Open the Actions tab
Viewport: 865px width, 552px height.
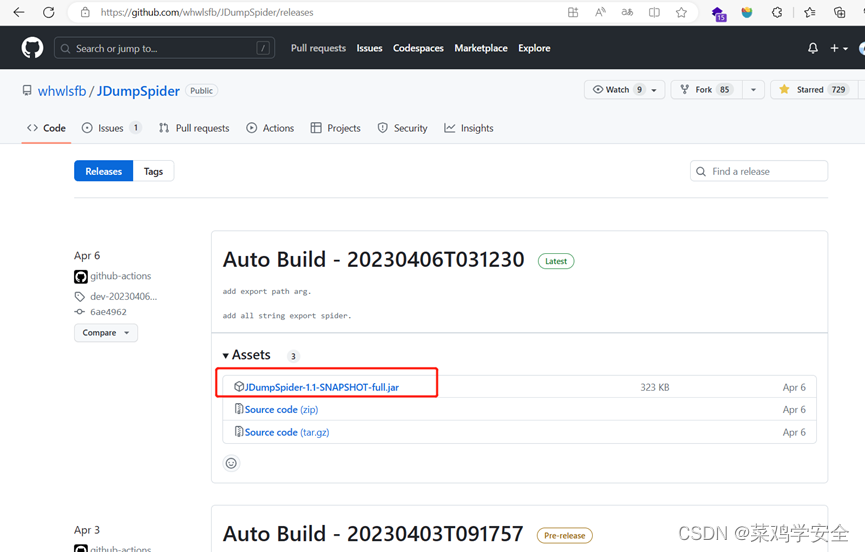click(x=270, y=128)
